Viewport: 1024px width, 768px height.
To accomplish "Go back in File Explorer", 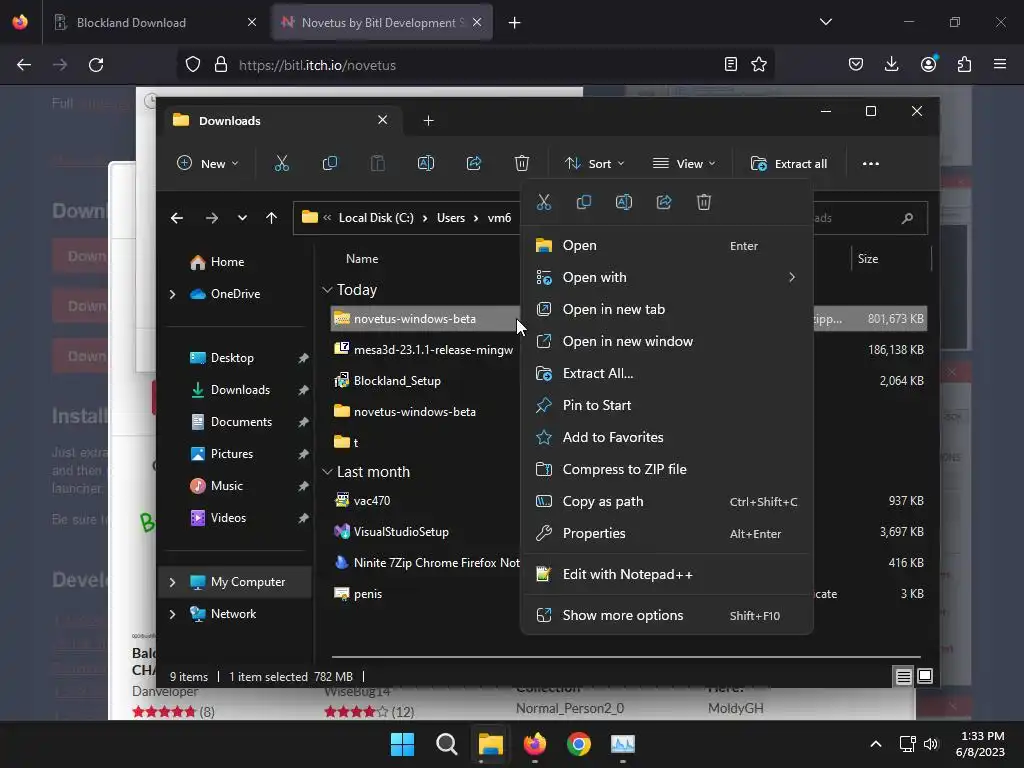I will pyautogui.click(x=177, y=218).
